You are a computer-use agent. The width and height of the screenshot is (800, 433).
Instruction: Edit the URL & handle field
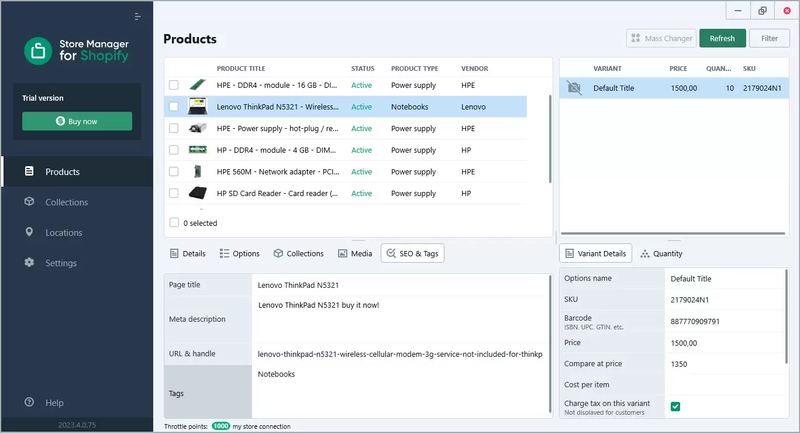[401, 354]
